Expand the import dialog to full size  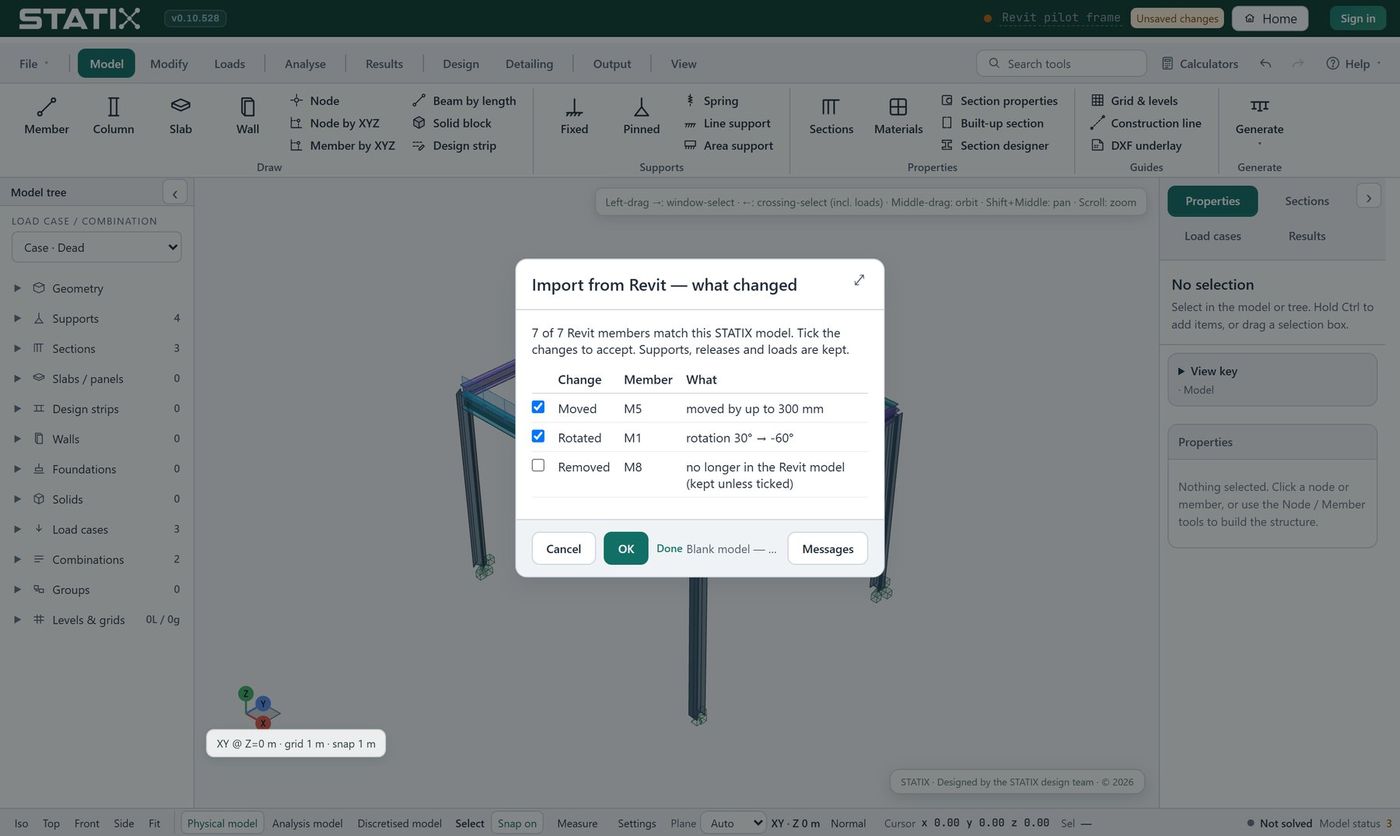(x=859, y=280)
